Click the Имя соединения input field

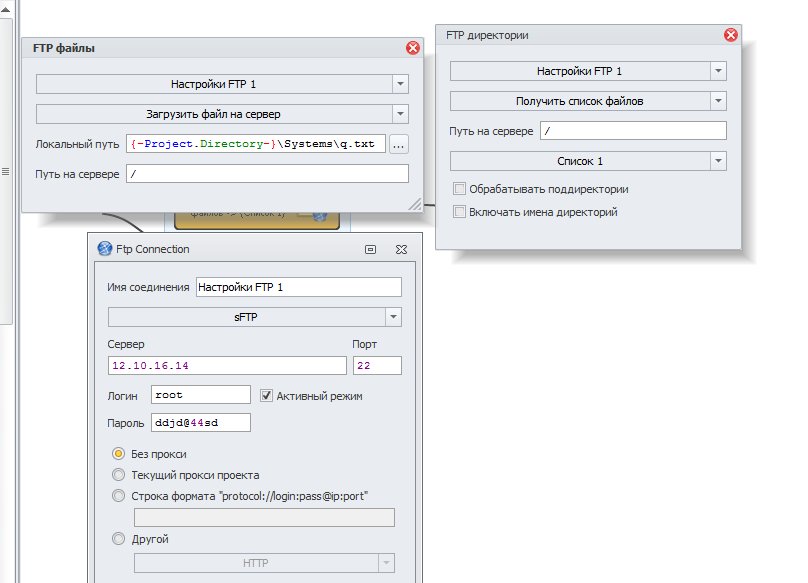[299, 287]
